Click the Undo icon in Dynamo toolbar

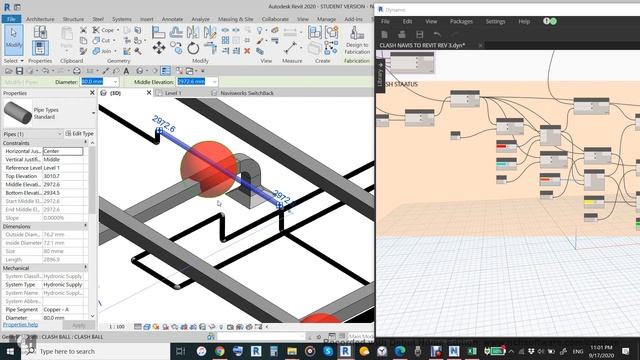437,34
